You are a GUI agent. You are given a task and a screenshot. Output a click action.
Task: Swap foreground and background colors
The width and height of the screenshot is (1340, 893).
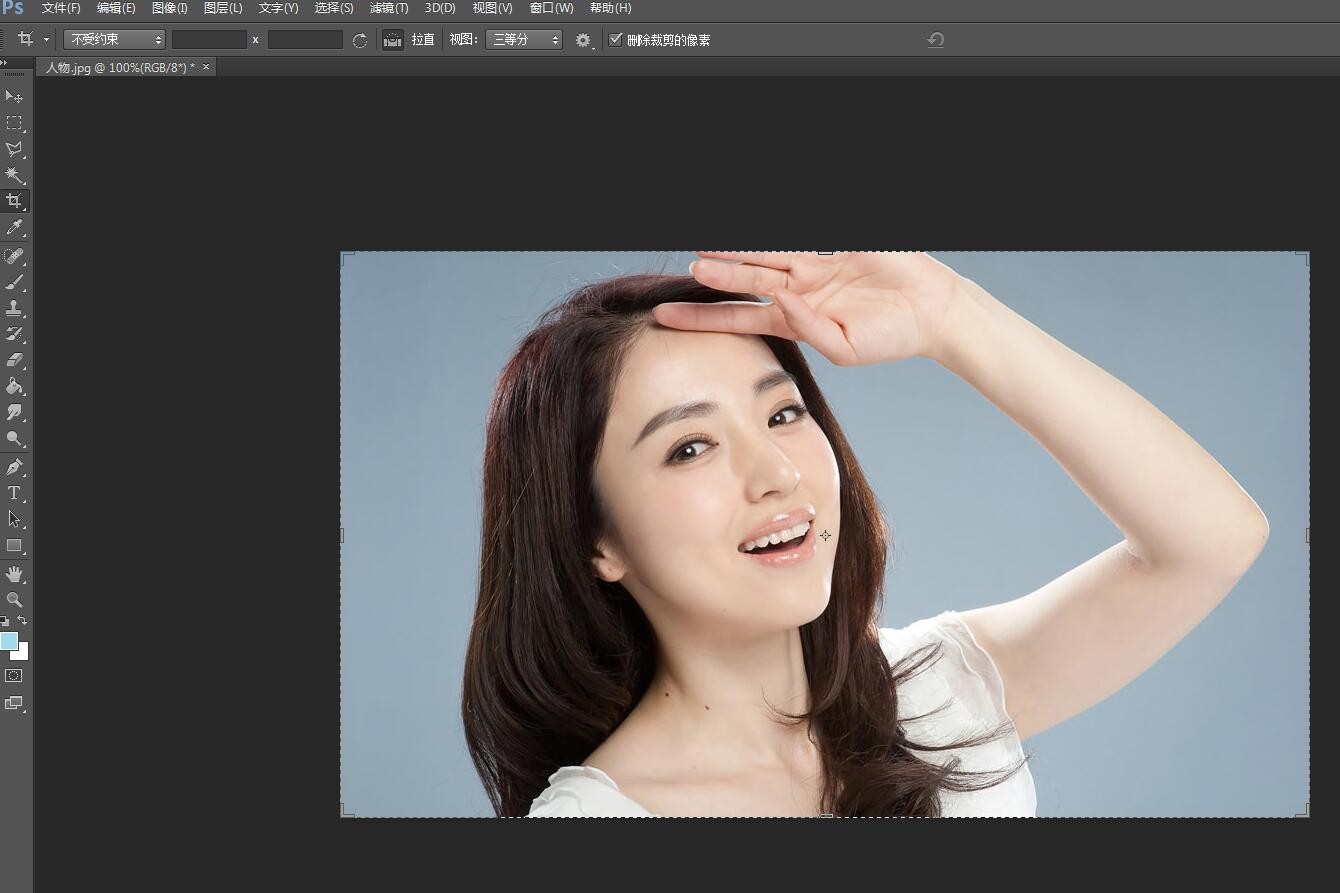coord(22,621)
